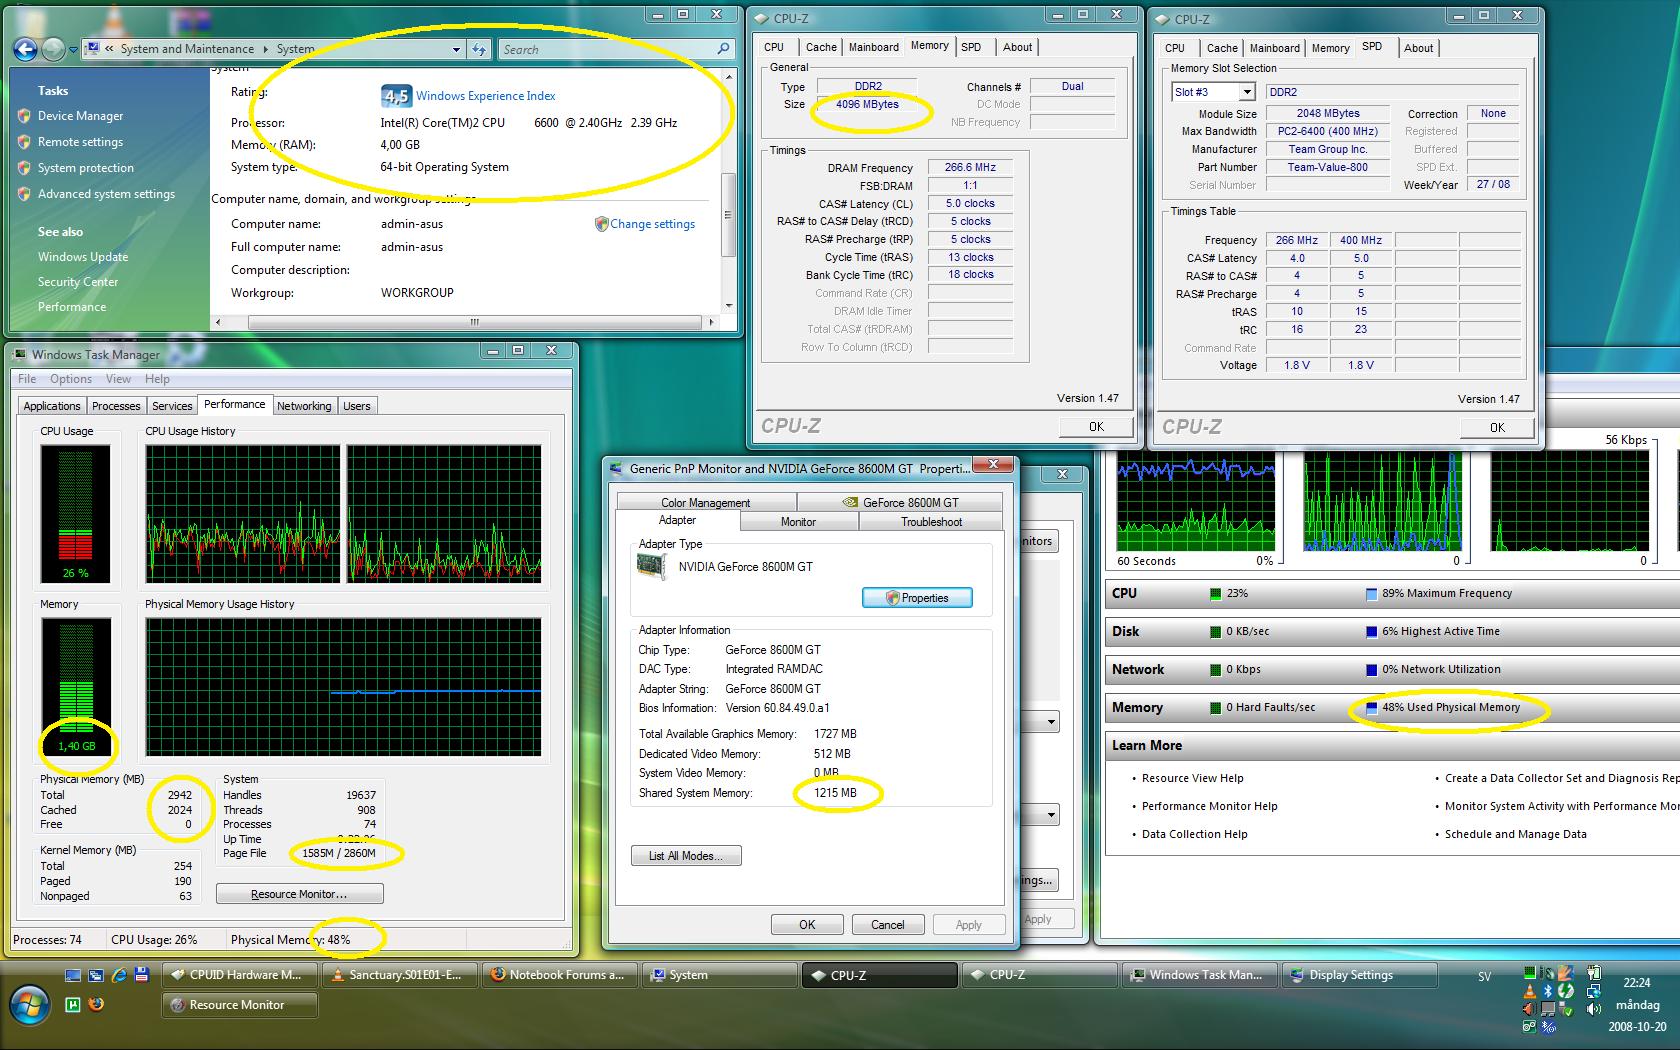The height and width of the screenshot is (1050, 1680).
Task: Open the Windows Start orb
Action: pyautogui.click(x=29, y=1005)
